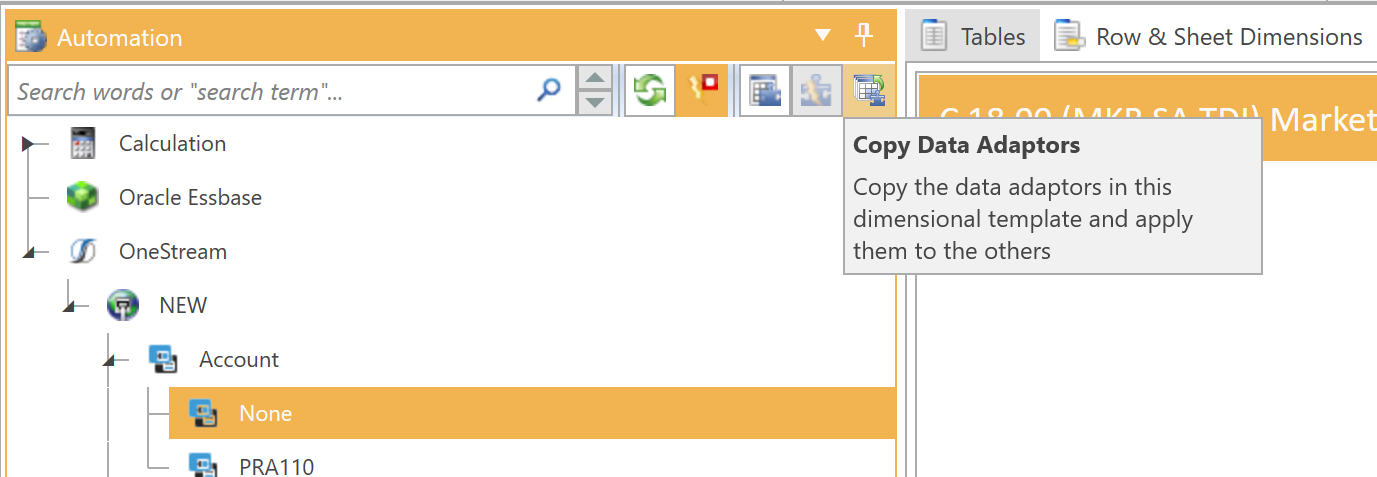Expand the Calculation tree node

coord(29,144)
